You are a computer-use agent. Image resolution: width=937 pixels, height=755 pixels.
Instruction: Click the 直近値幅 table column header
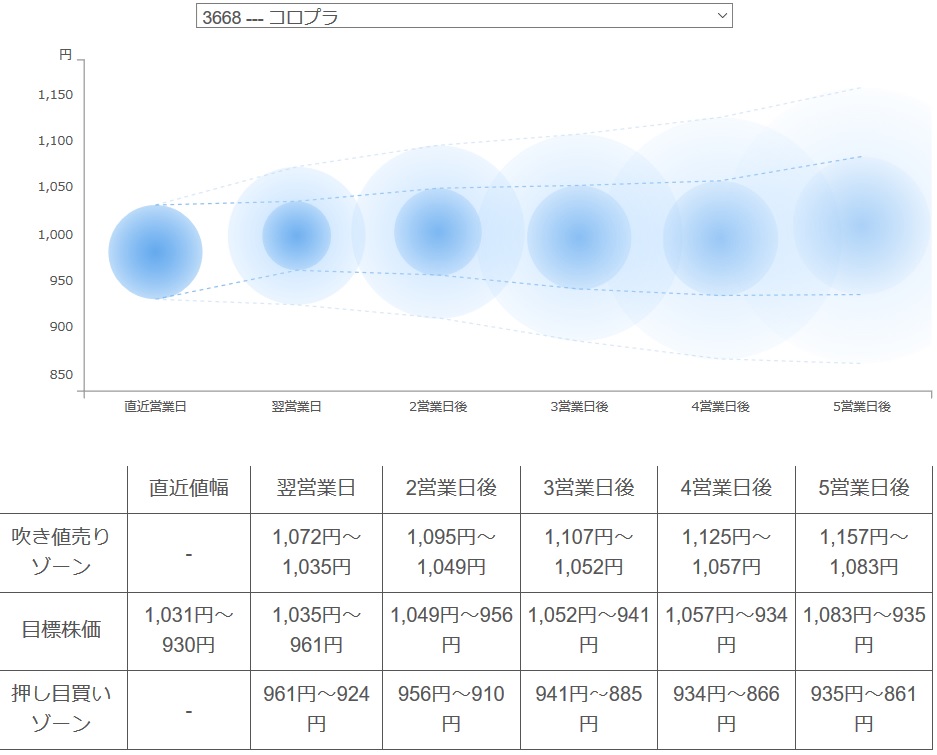tap(189, 488)
